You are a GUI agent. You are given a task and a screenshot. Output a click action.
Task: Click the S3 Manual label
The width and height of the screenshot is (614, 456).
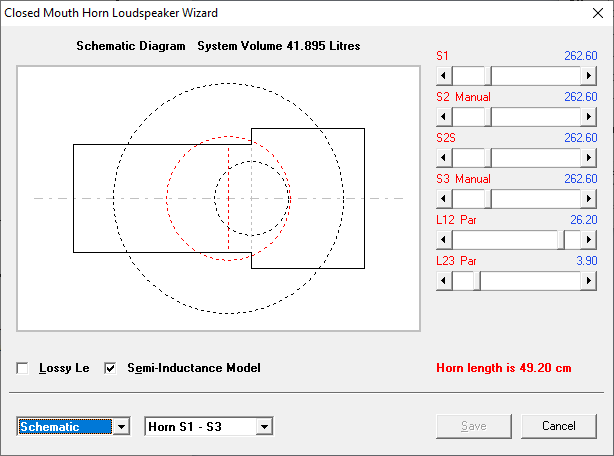pos(463,179)
